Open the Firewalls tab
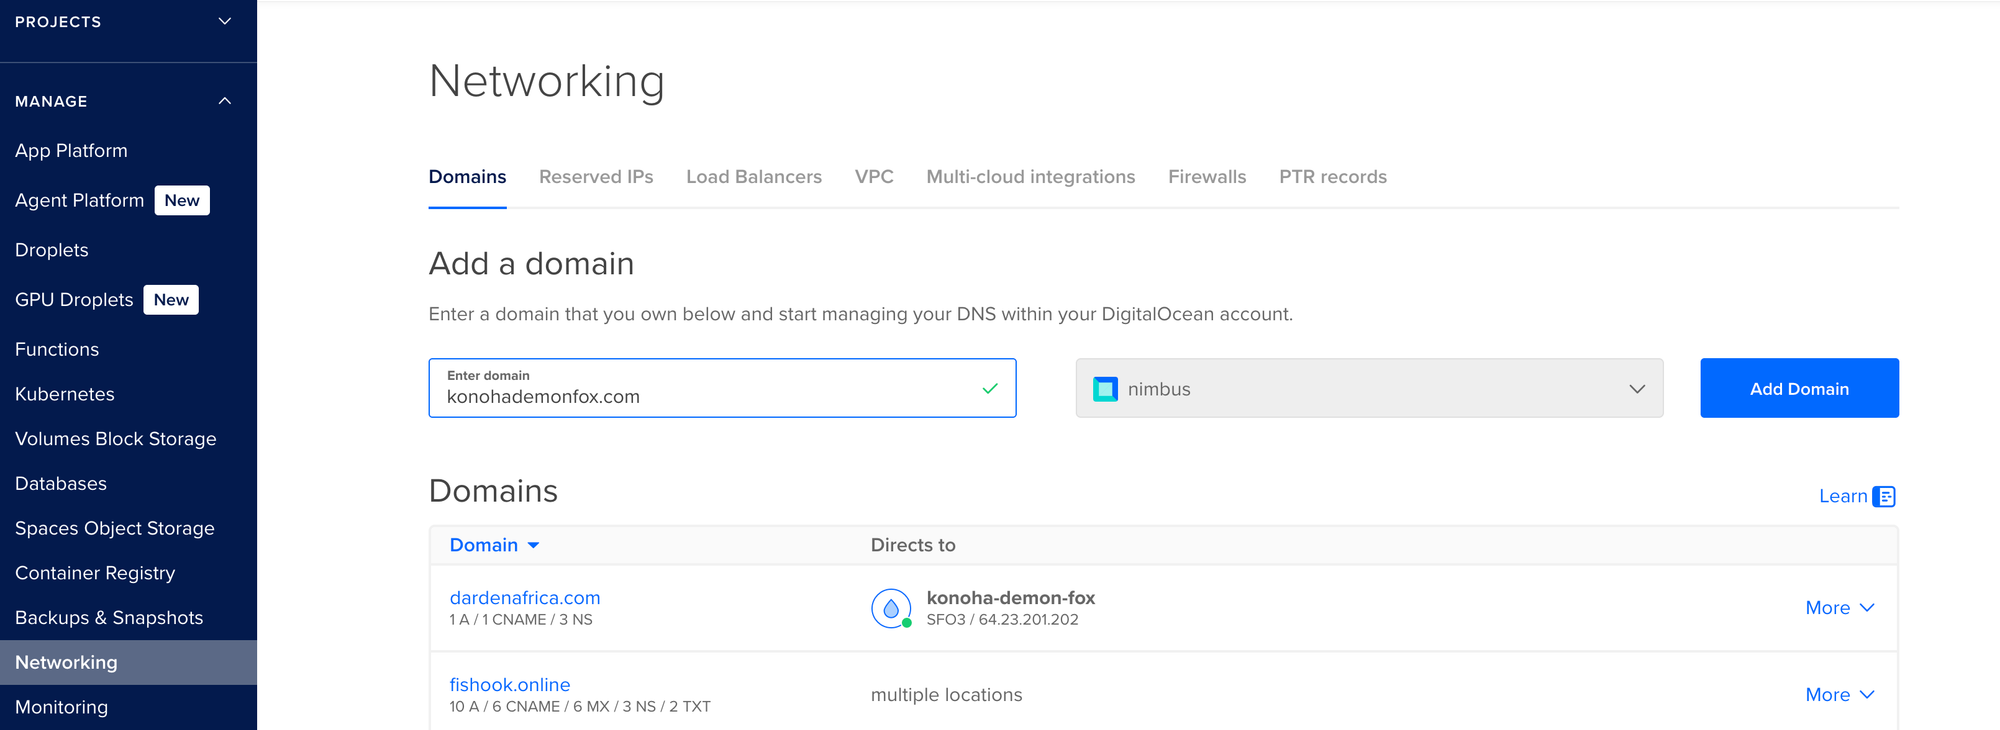 (x=1207, y=177)
